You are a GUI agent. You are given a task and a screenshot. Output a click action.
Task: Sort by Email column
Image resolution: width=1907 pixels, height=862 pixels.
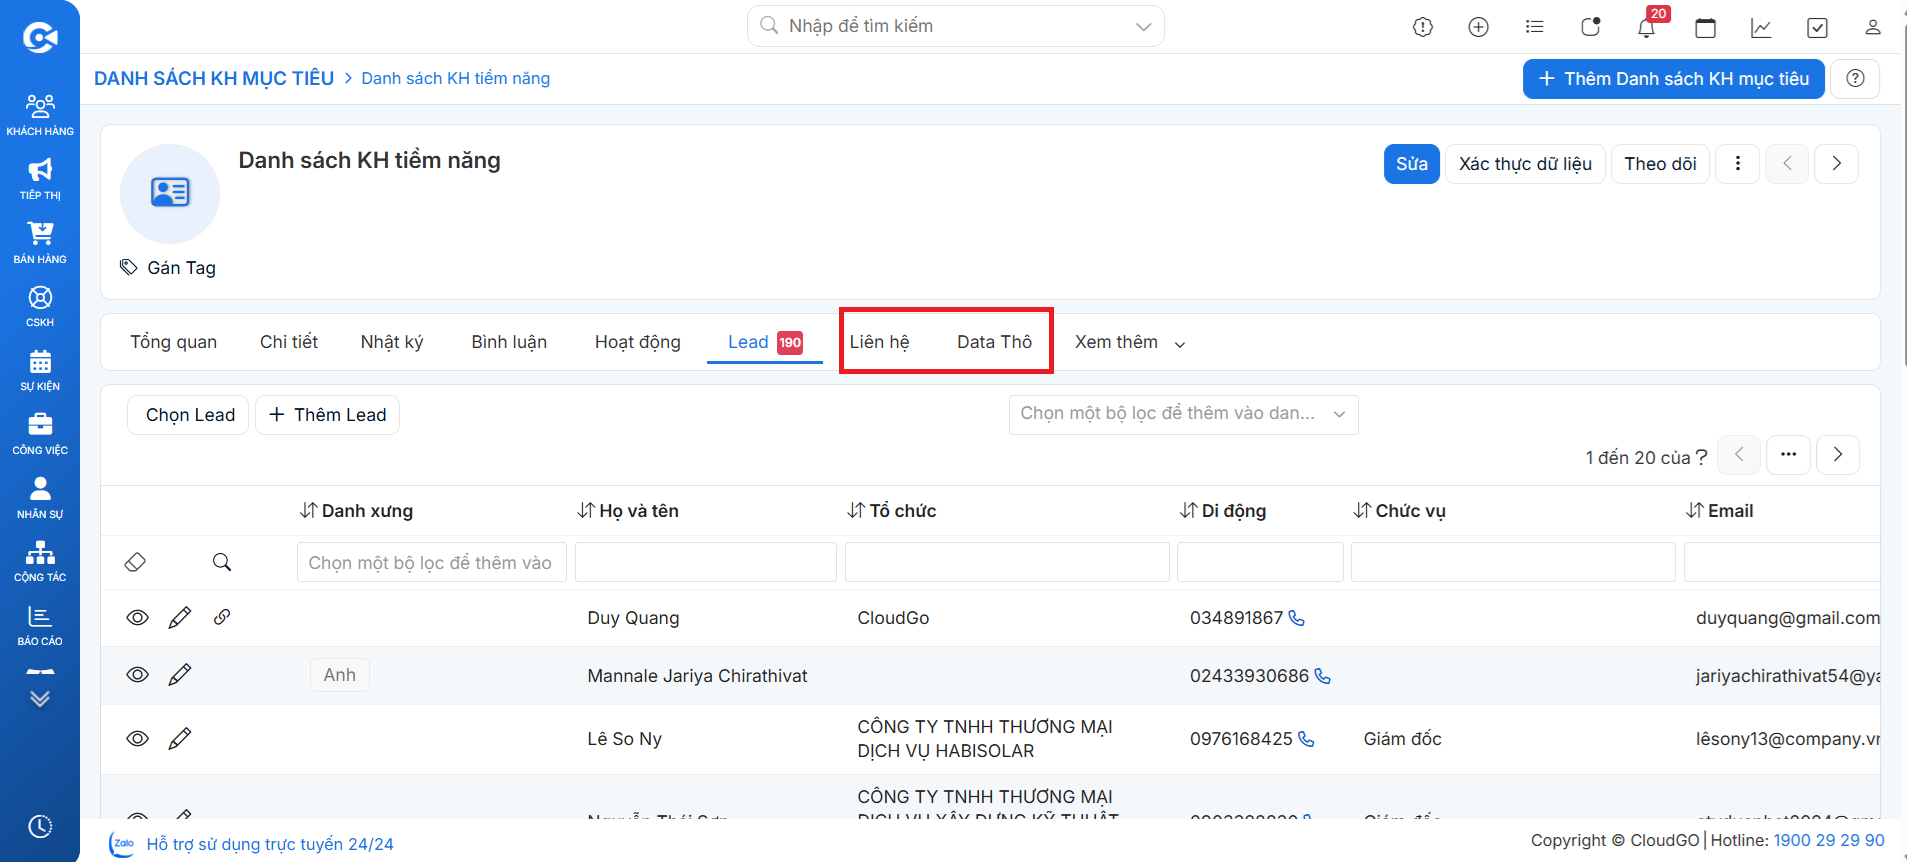coord(1720,511)
